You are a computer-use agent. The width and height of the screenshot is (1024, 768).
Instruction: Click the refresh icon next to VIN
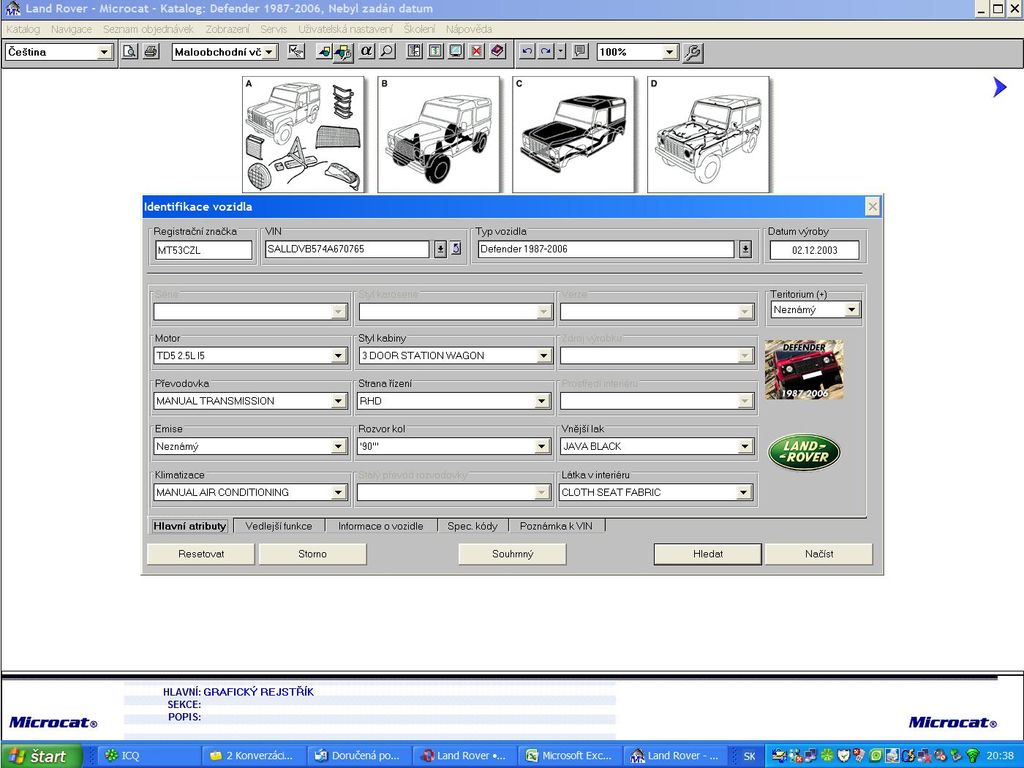[456, 249]
